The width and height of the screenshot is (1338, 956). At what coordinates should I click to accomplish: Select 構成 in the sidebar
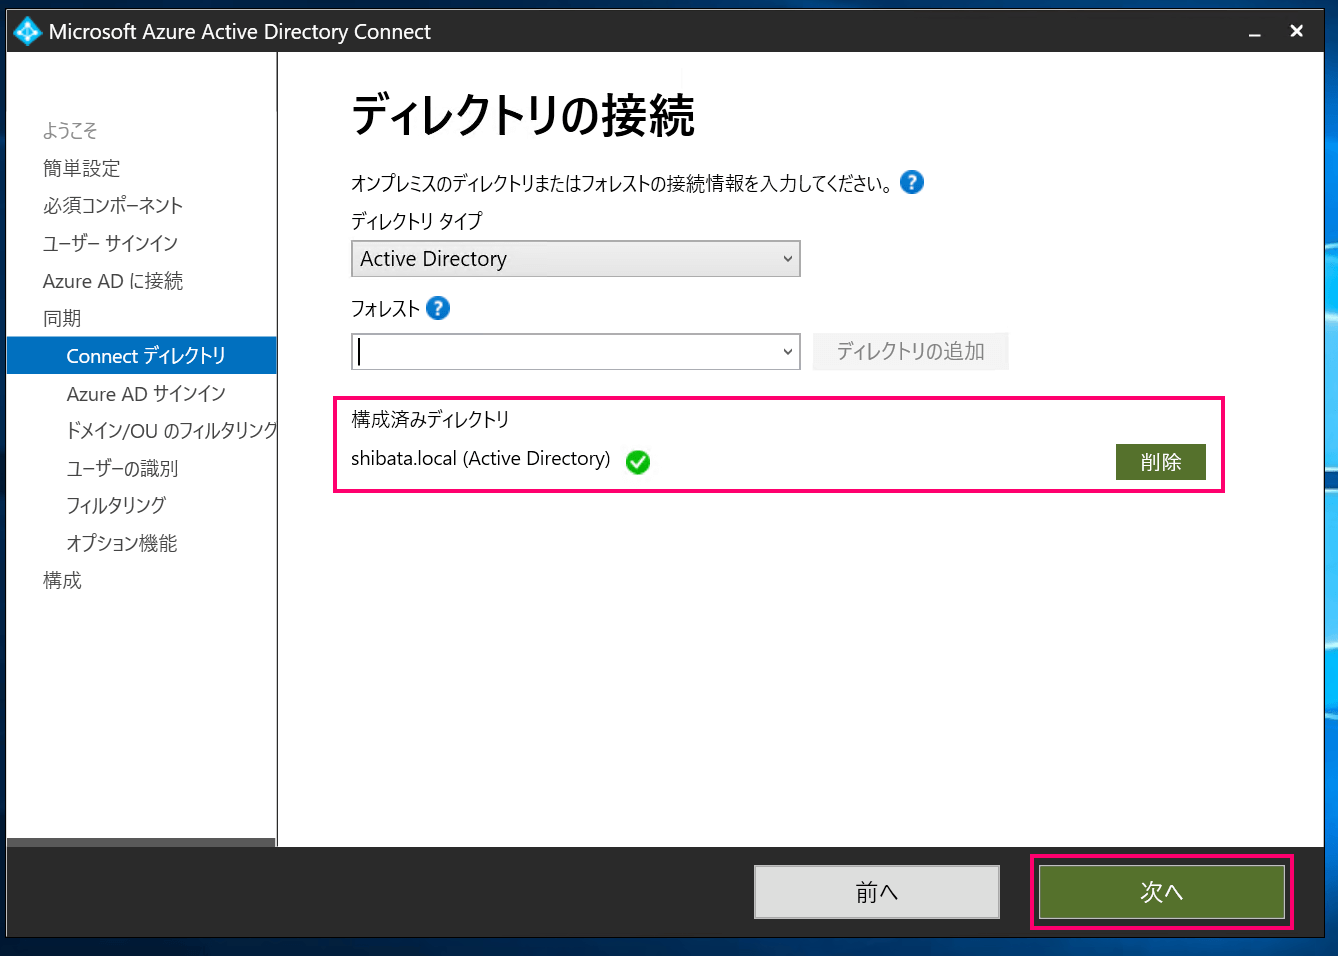[x=62, y=580]
